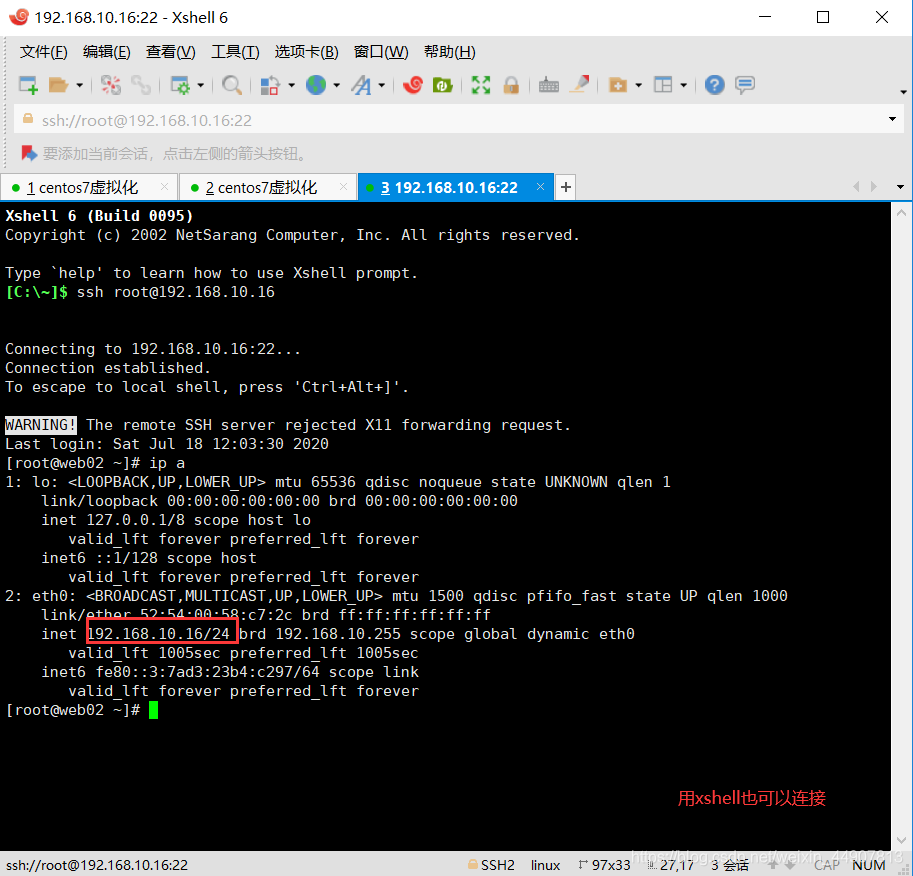Launch Xftp with the red swirl icon
The width and height of the screenshot is (913, 876).
coord(413,85)
